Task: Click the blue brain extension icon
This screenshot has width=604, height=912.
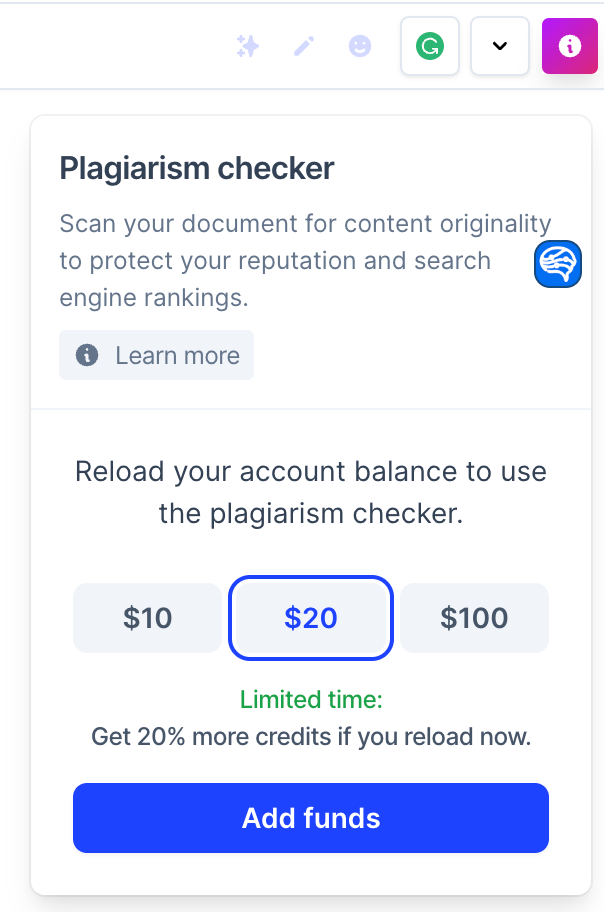Action: [558, 265]
